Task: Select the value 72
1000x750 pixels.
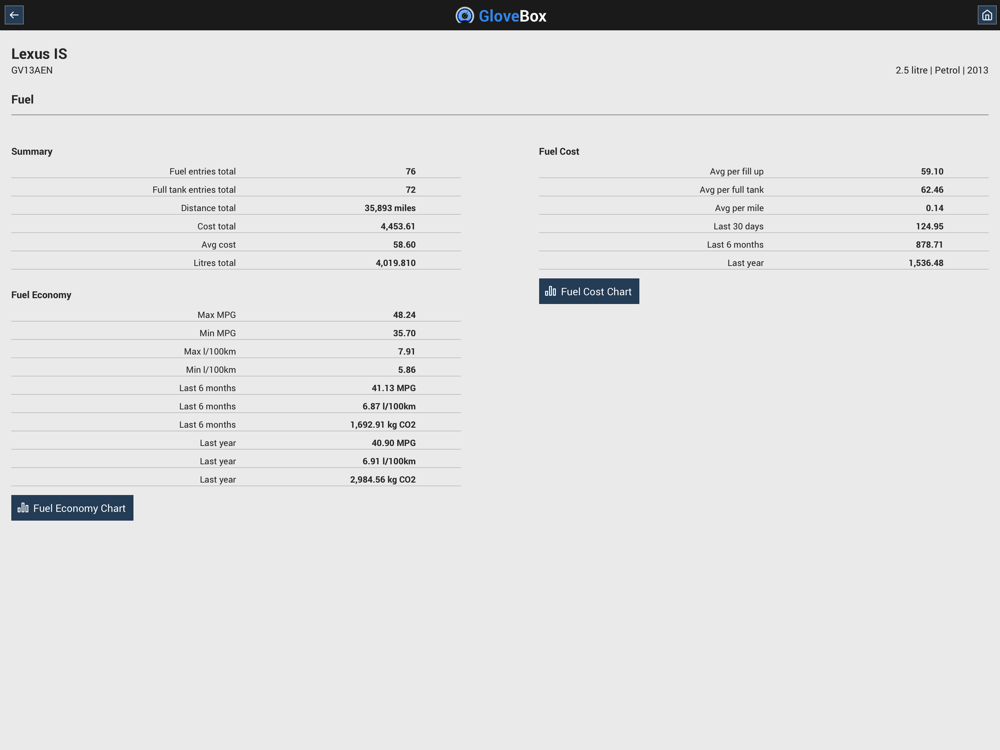Action: point(411,189)
